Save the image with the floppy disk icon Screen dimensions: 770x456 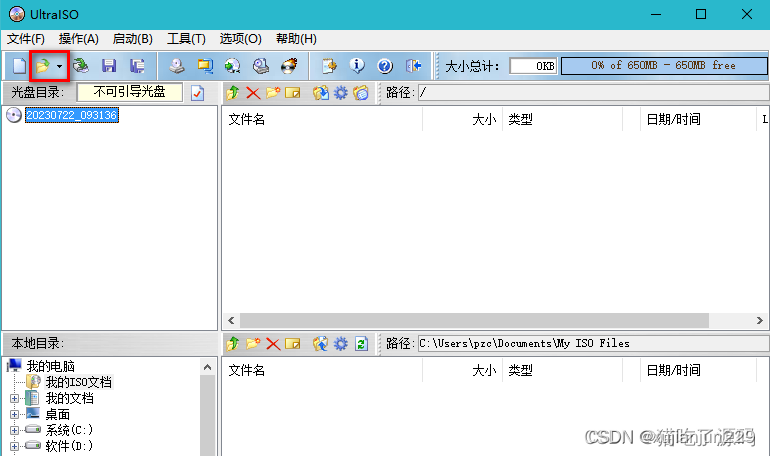coord(109,66)
